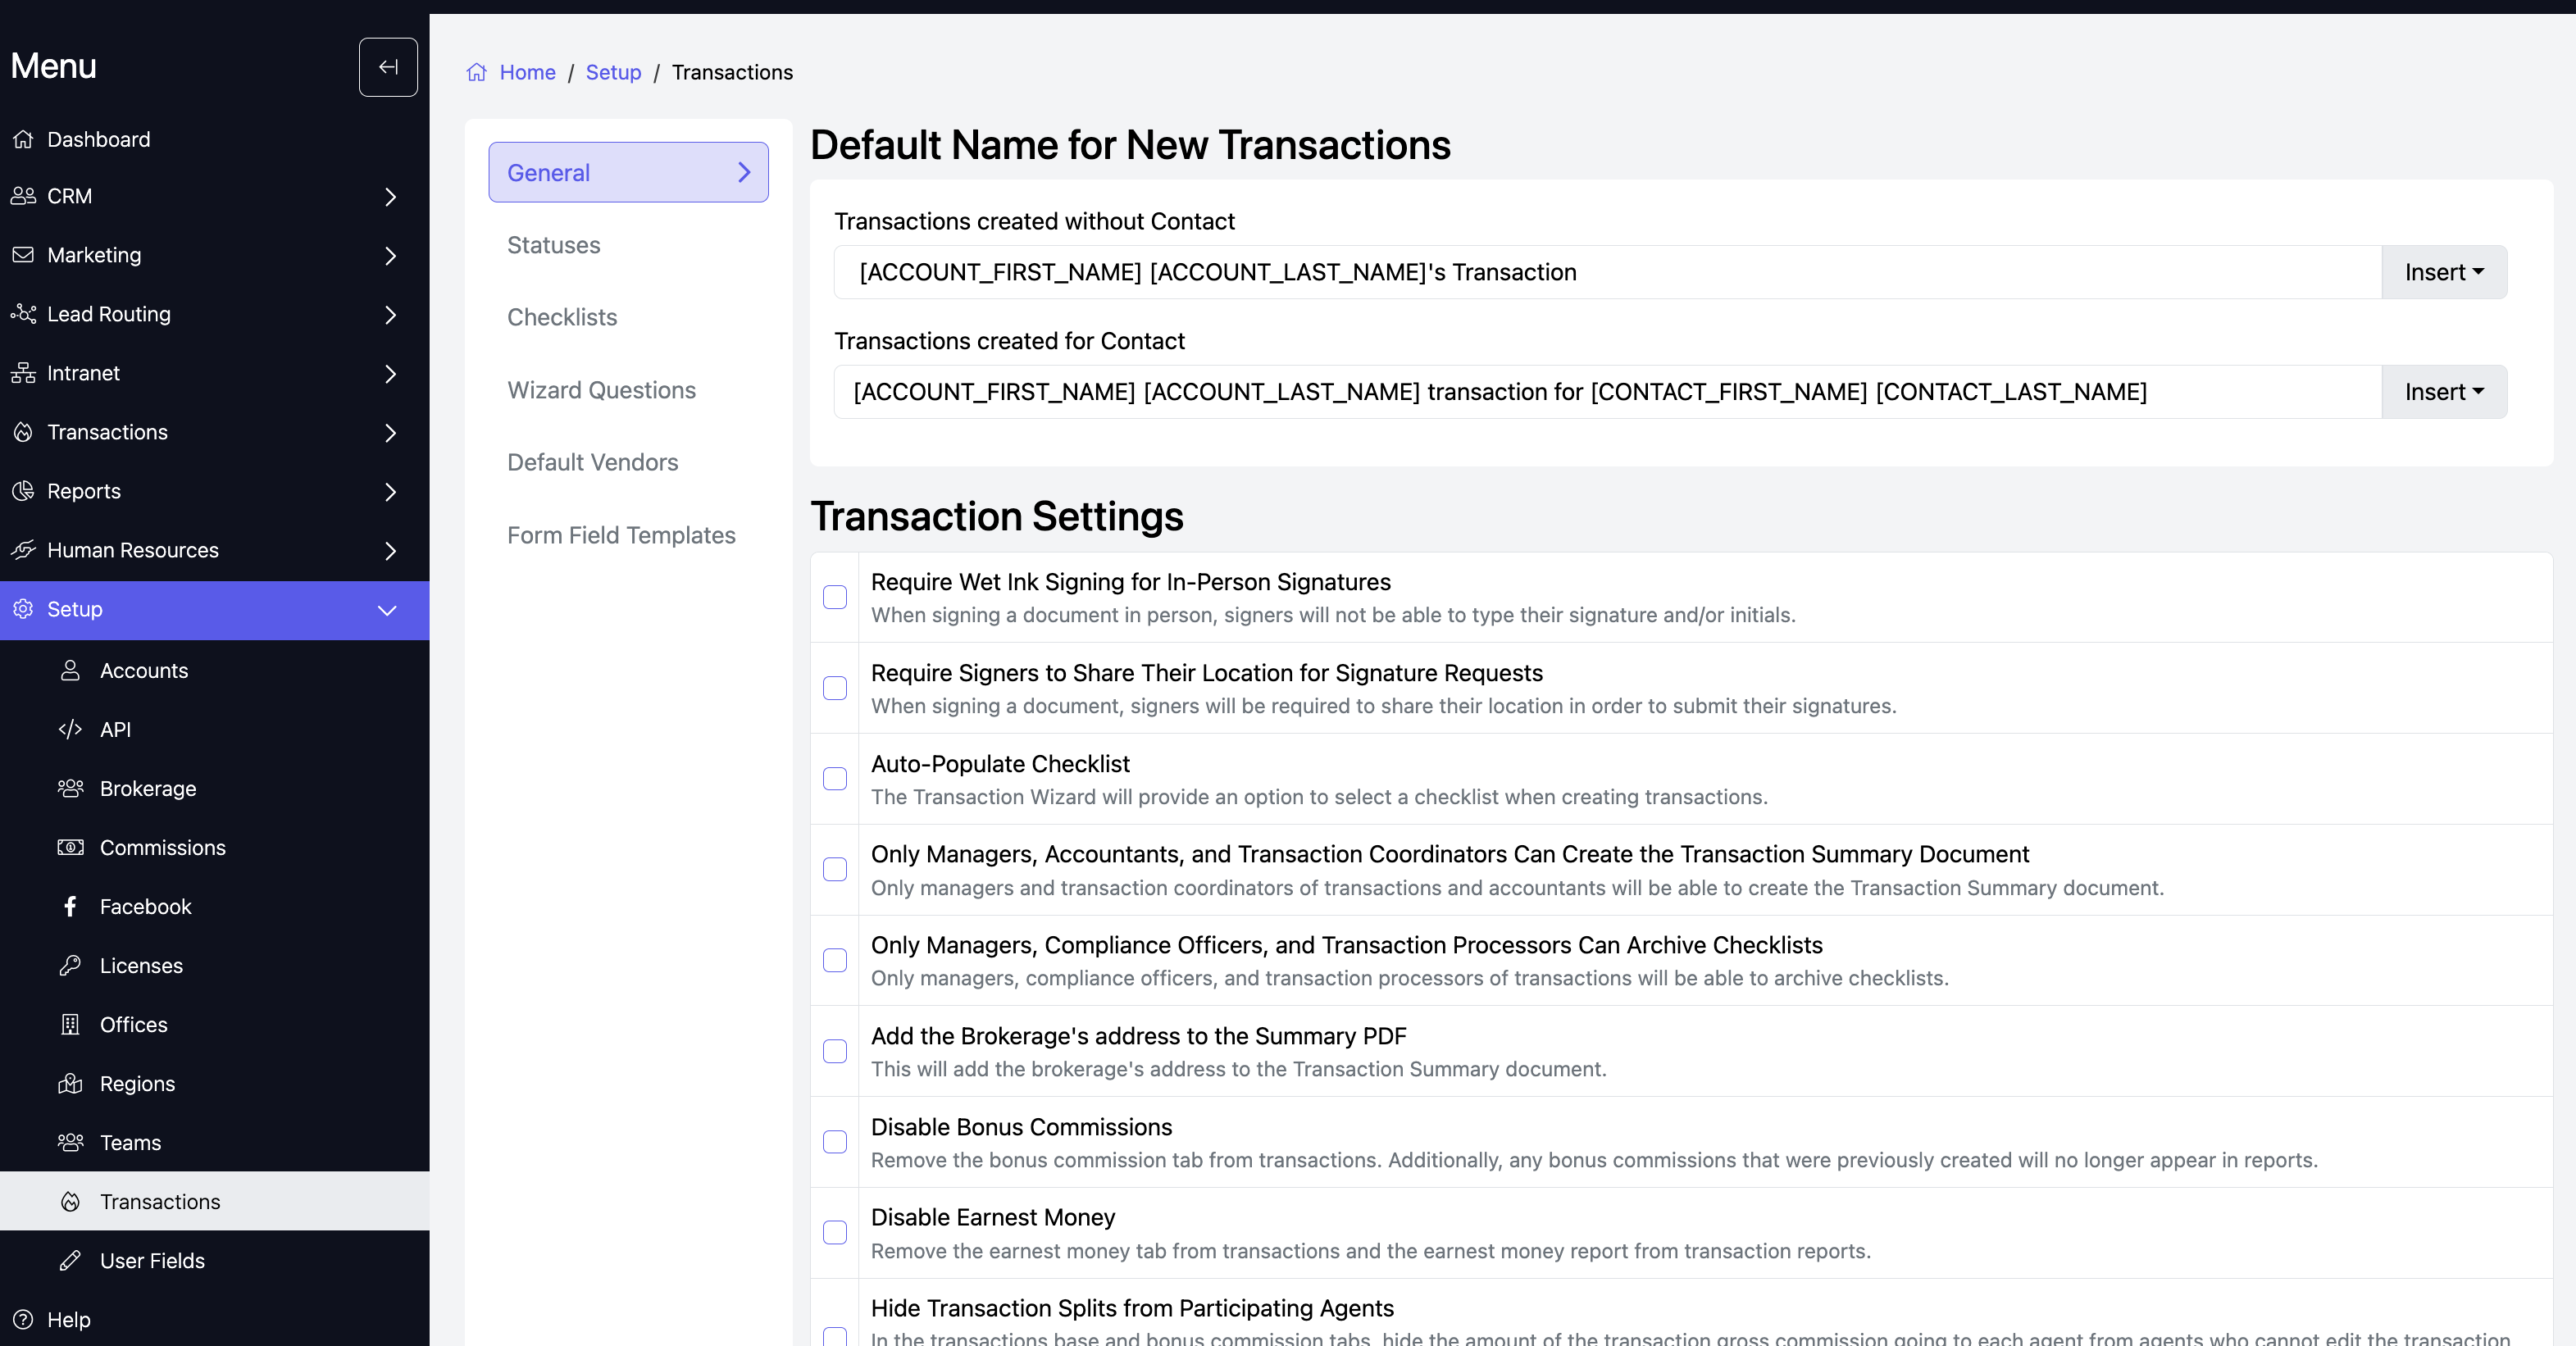
Task: Open Insert dropdown for Contact transactions field
Action: click(2443, 392)
